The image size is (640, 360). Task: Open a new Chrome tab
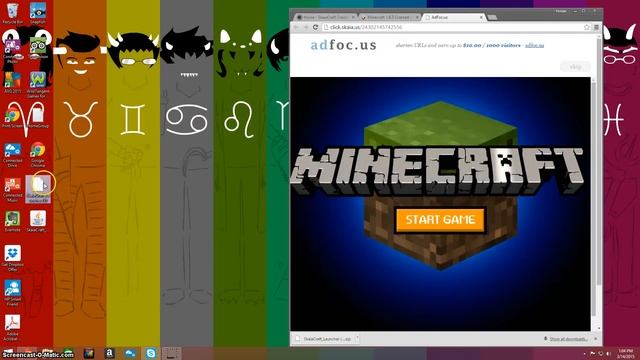[x=492, y=18]
